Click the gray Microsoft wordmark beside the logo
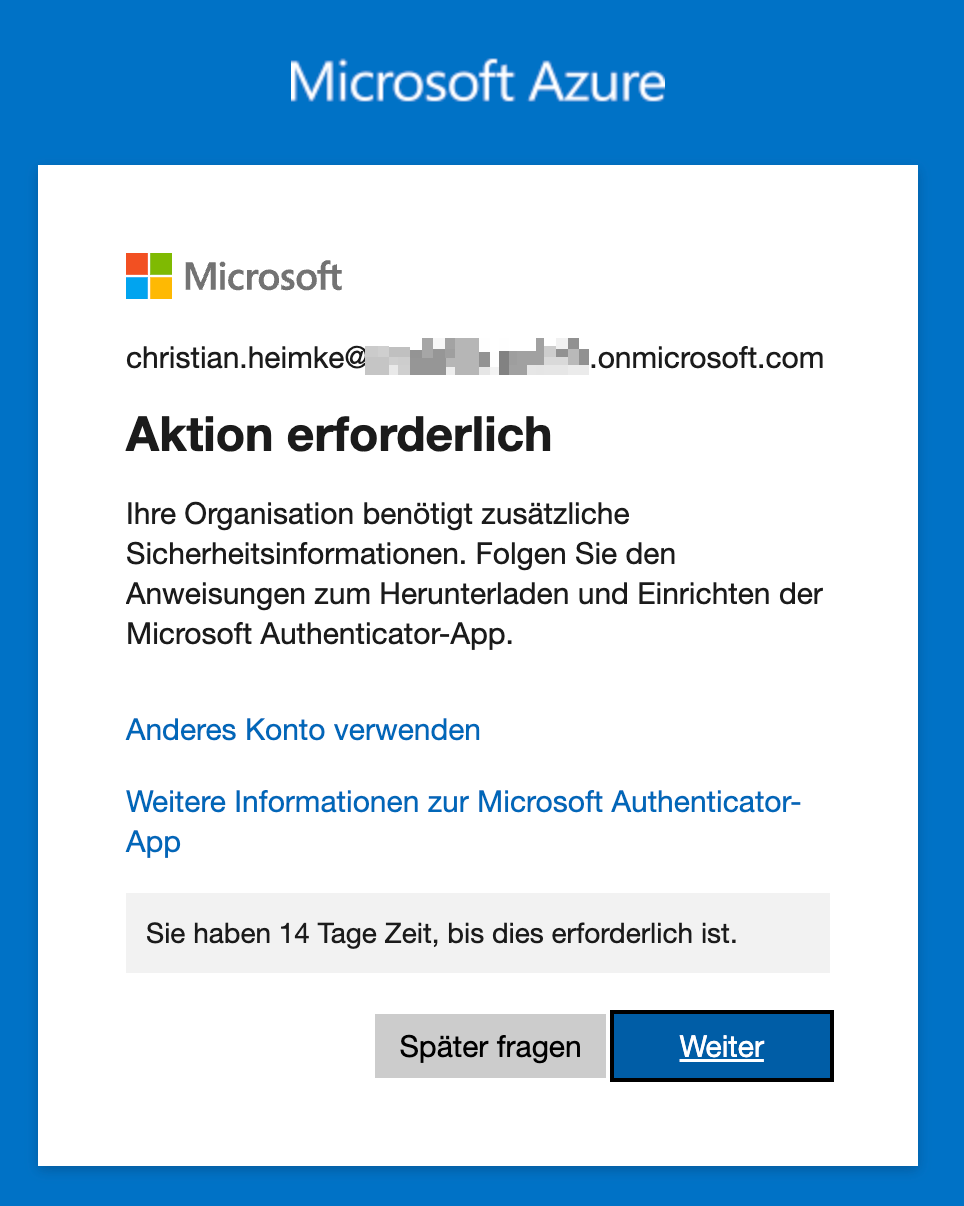964x1206 pixels. tap(263, 277)
